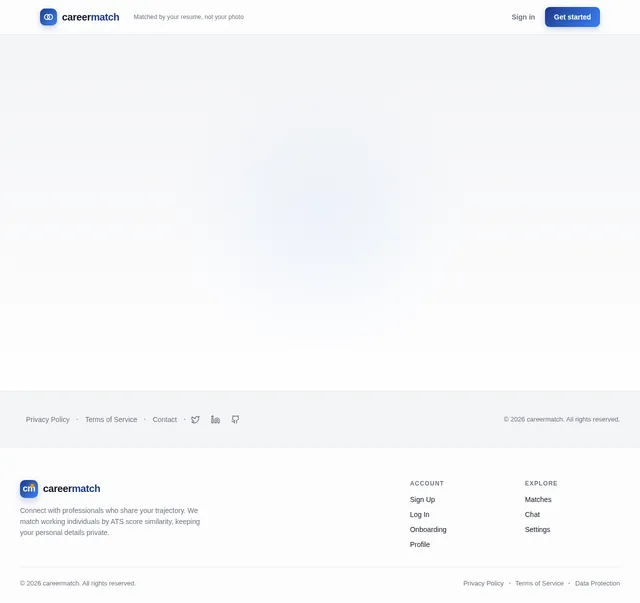Image resolution: width=640 pixels, height=603 pixels.
Task: Click the ACCOUNT column heading
Action: point(427,483)
